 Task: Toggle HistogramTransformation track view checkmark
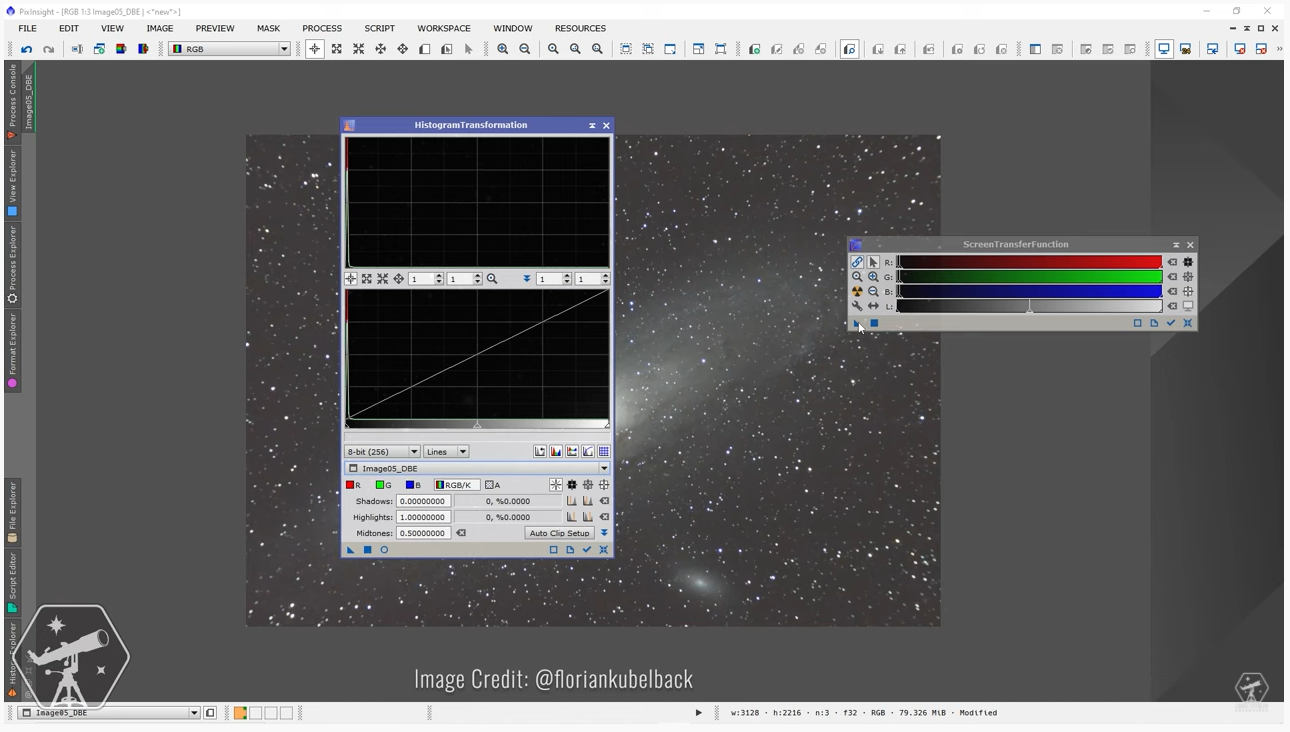coord(587,550)
